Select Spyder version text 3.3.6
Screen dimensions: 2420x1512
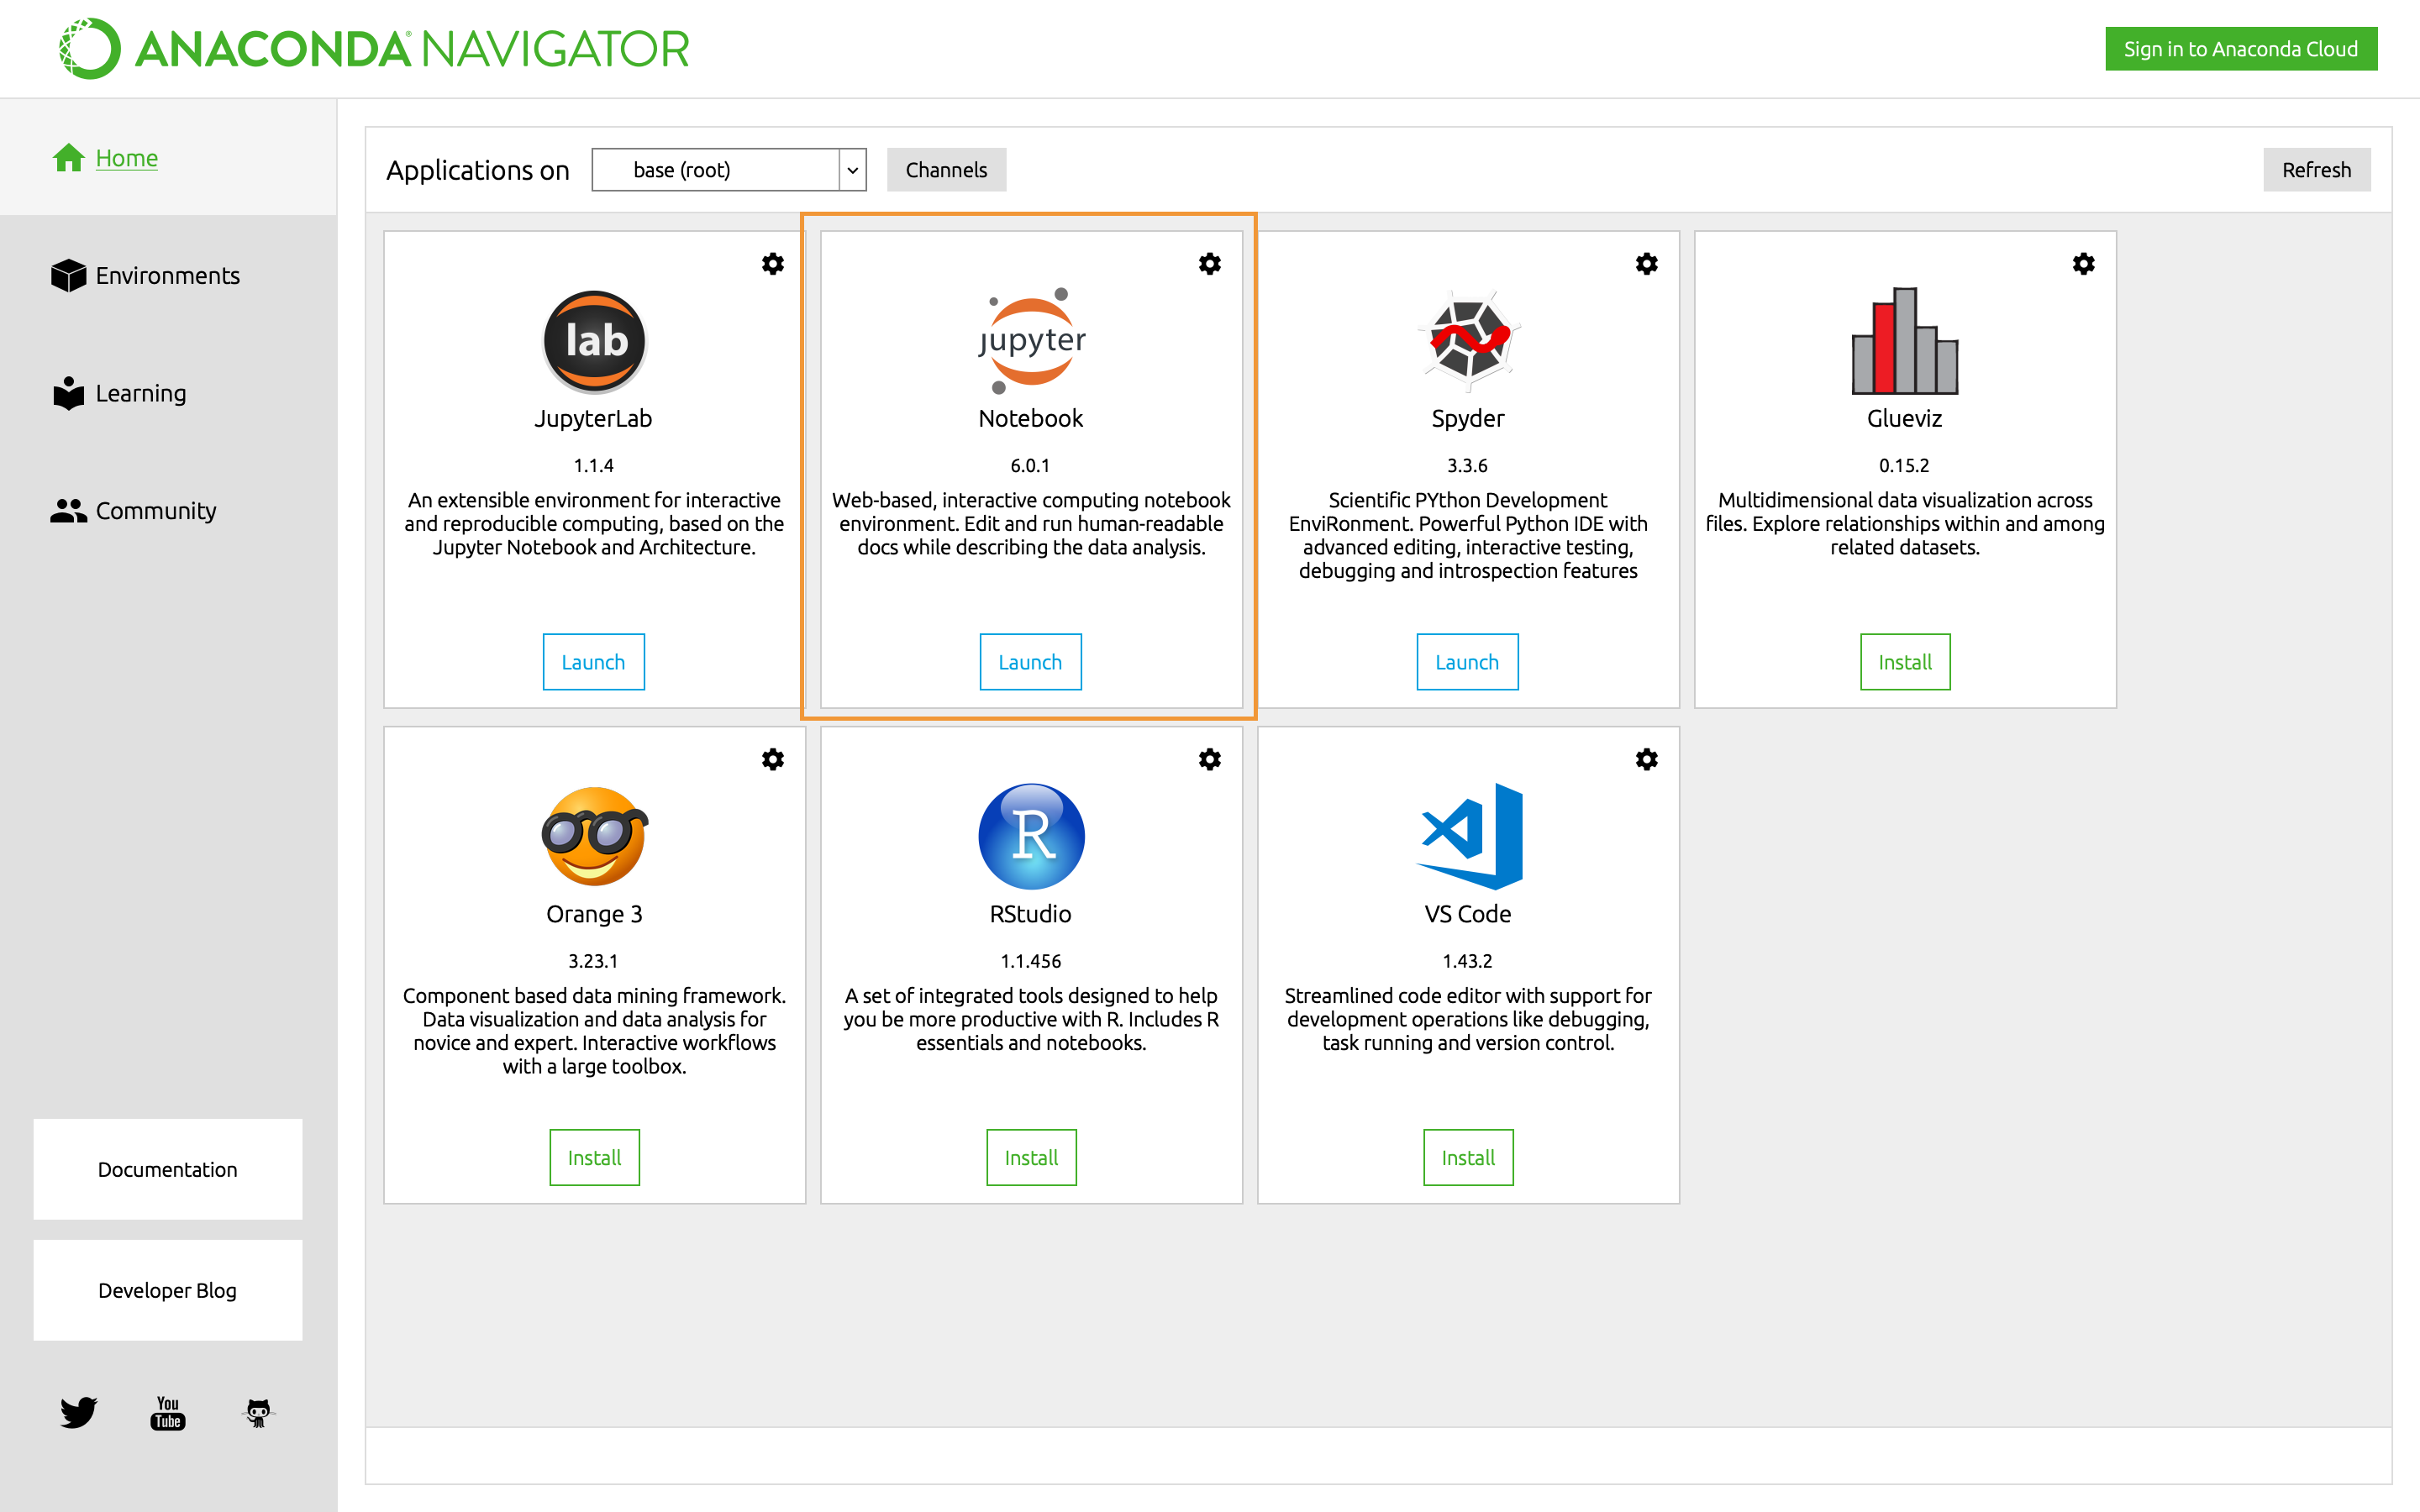coord(1467,465)
